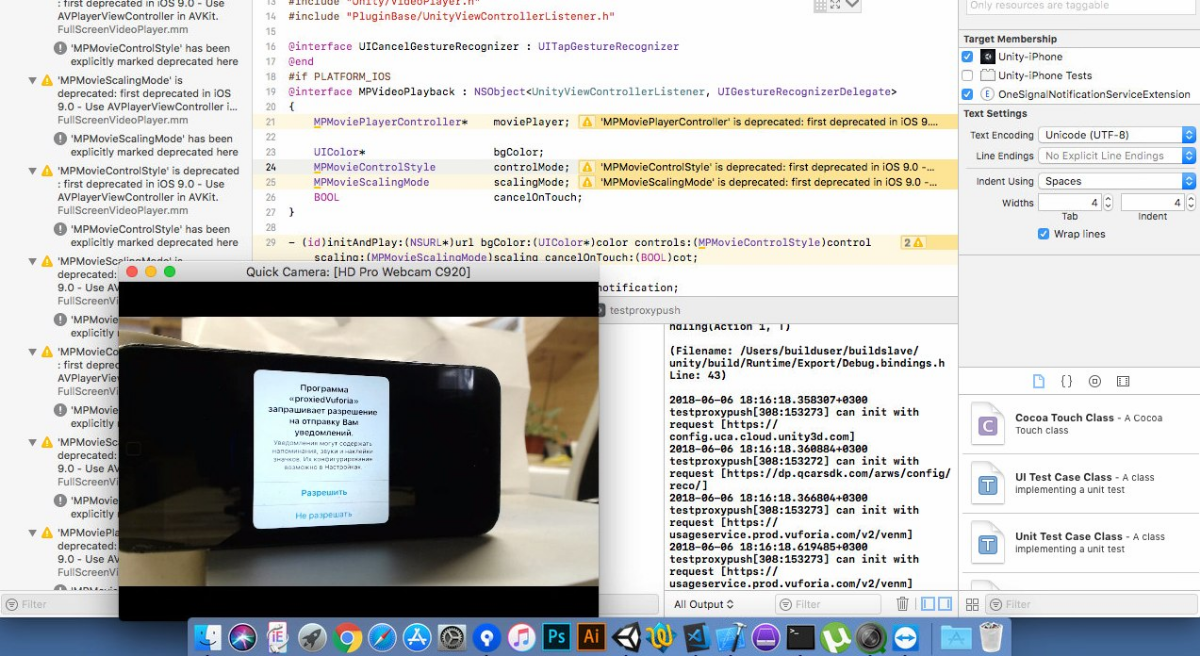Click 'UIColor* bgColor;' code line

[428, 152]
